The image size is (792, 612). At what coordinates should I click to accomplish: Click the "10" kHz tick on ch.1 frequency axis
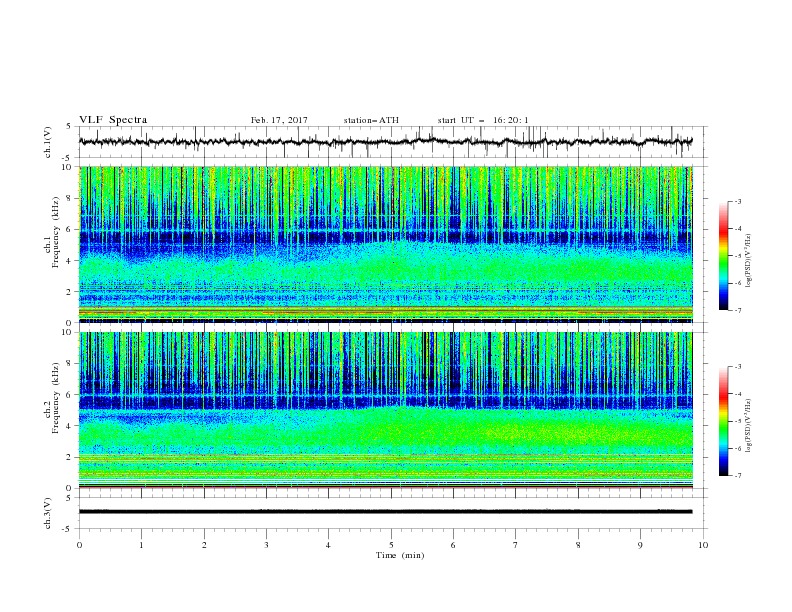click(67, 167)
